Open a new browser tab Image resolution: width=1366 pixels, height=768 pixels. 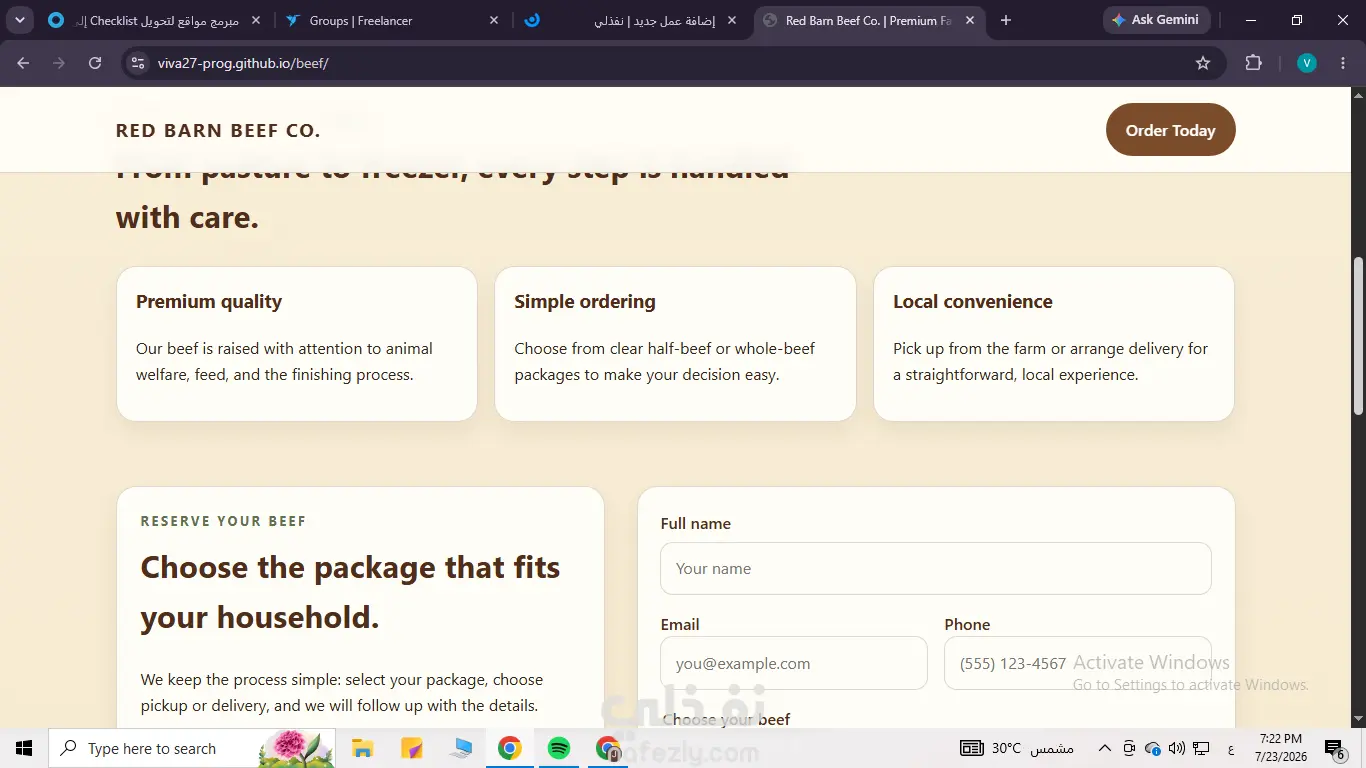[1006, 20]
